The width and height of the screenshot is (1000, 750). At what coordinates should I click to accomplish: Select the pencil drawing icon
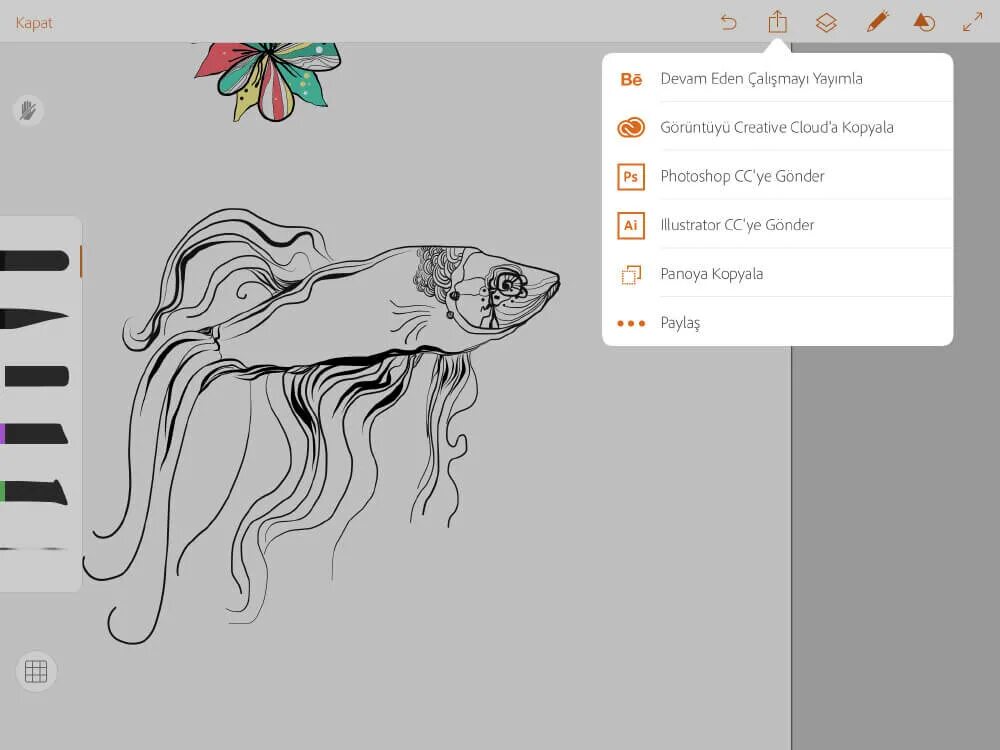pyautogui.click(x=878, y=22)
